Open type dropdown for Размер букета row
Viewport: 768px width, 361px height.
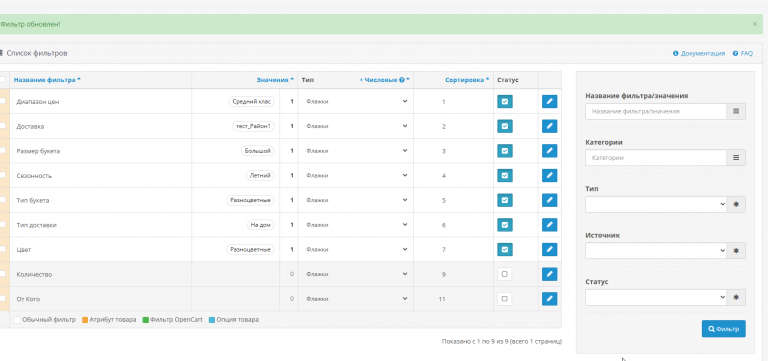pos(356,151)
